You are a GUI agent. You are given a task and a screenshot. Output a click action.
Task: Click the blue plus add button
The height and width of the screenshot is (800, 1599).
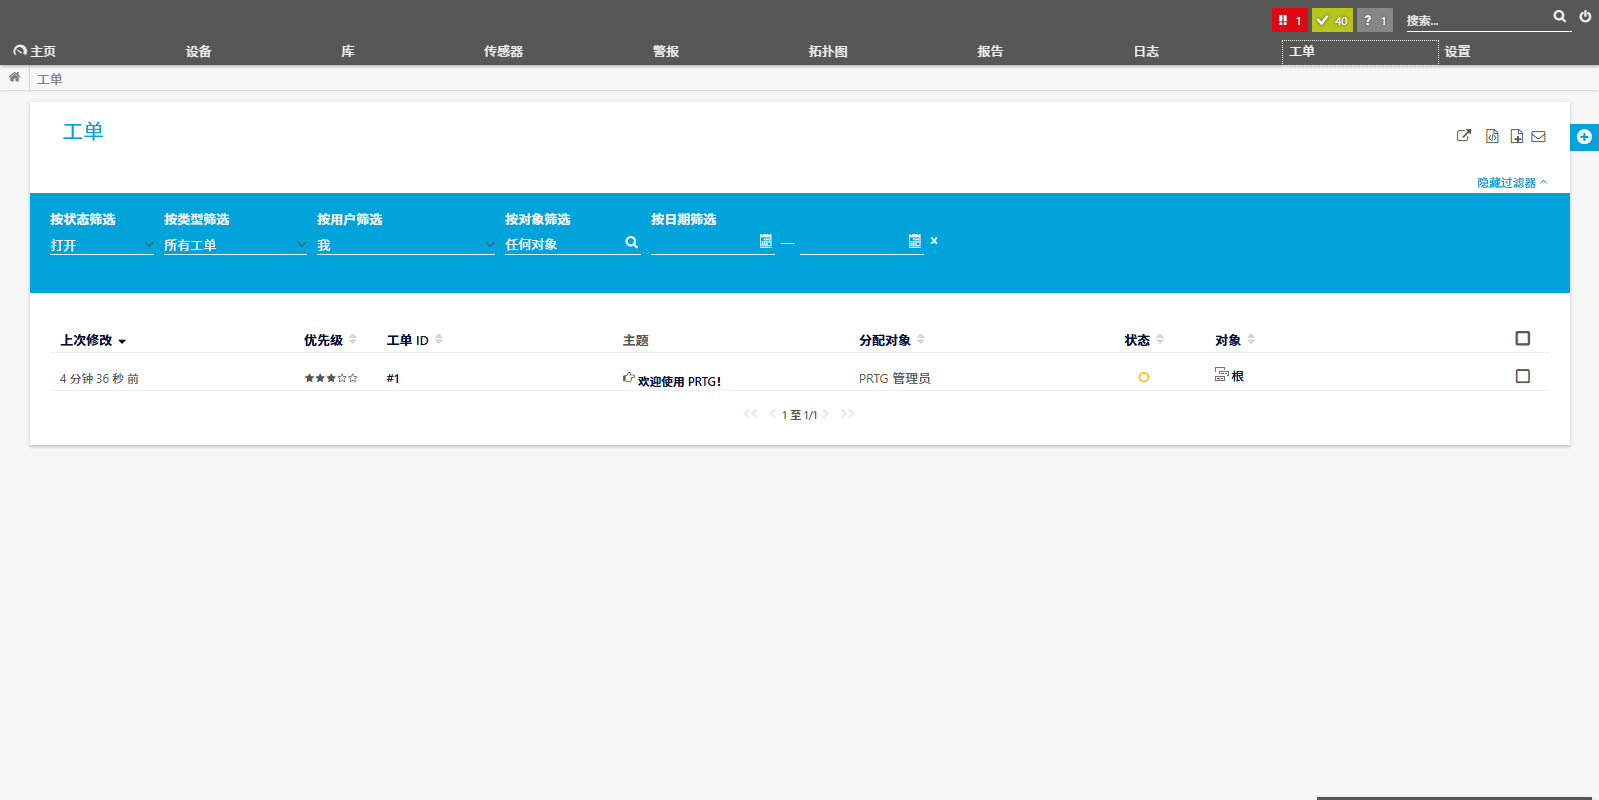pyautogui.click(x=1584, y=137)
